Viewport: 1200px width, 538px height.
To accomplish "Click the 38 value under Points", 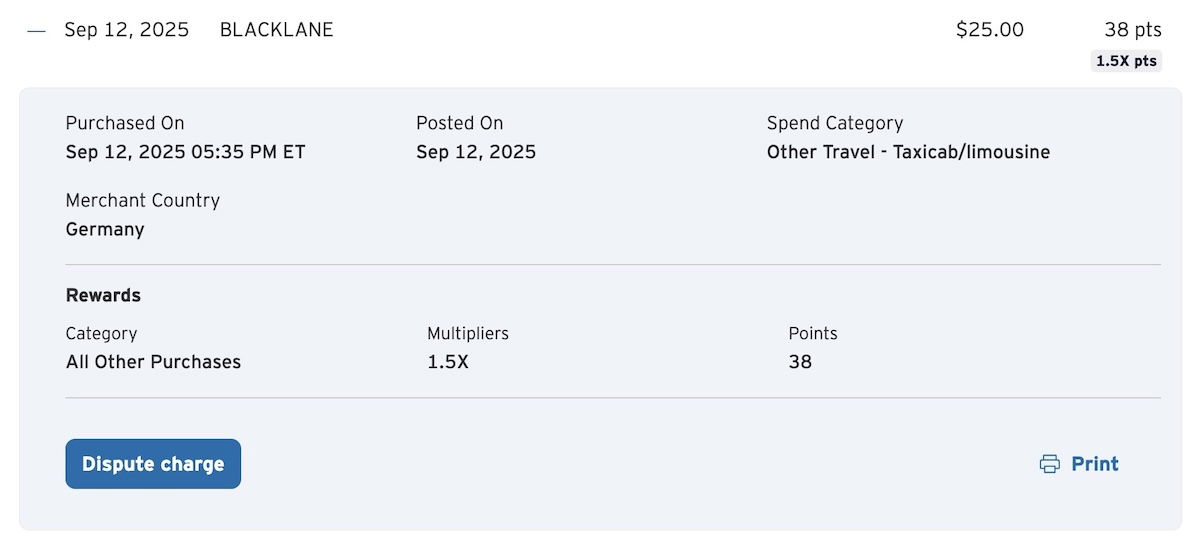I will (x=800, y=362).
